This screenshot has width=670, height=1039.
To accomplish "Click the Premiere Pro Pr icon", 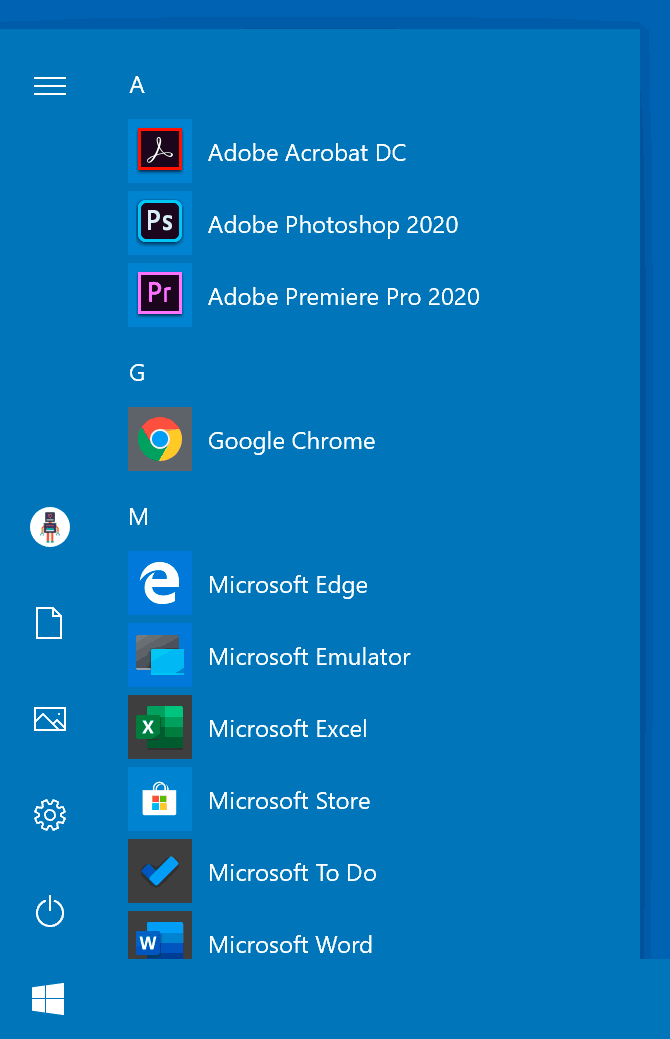I will point(160,294).
